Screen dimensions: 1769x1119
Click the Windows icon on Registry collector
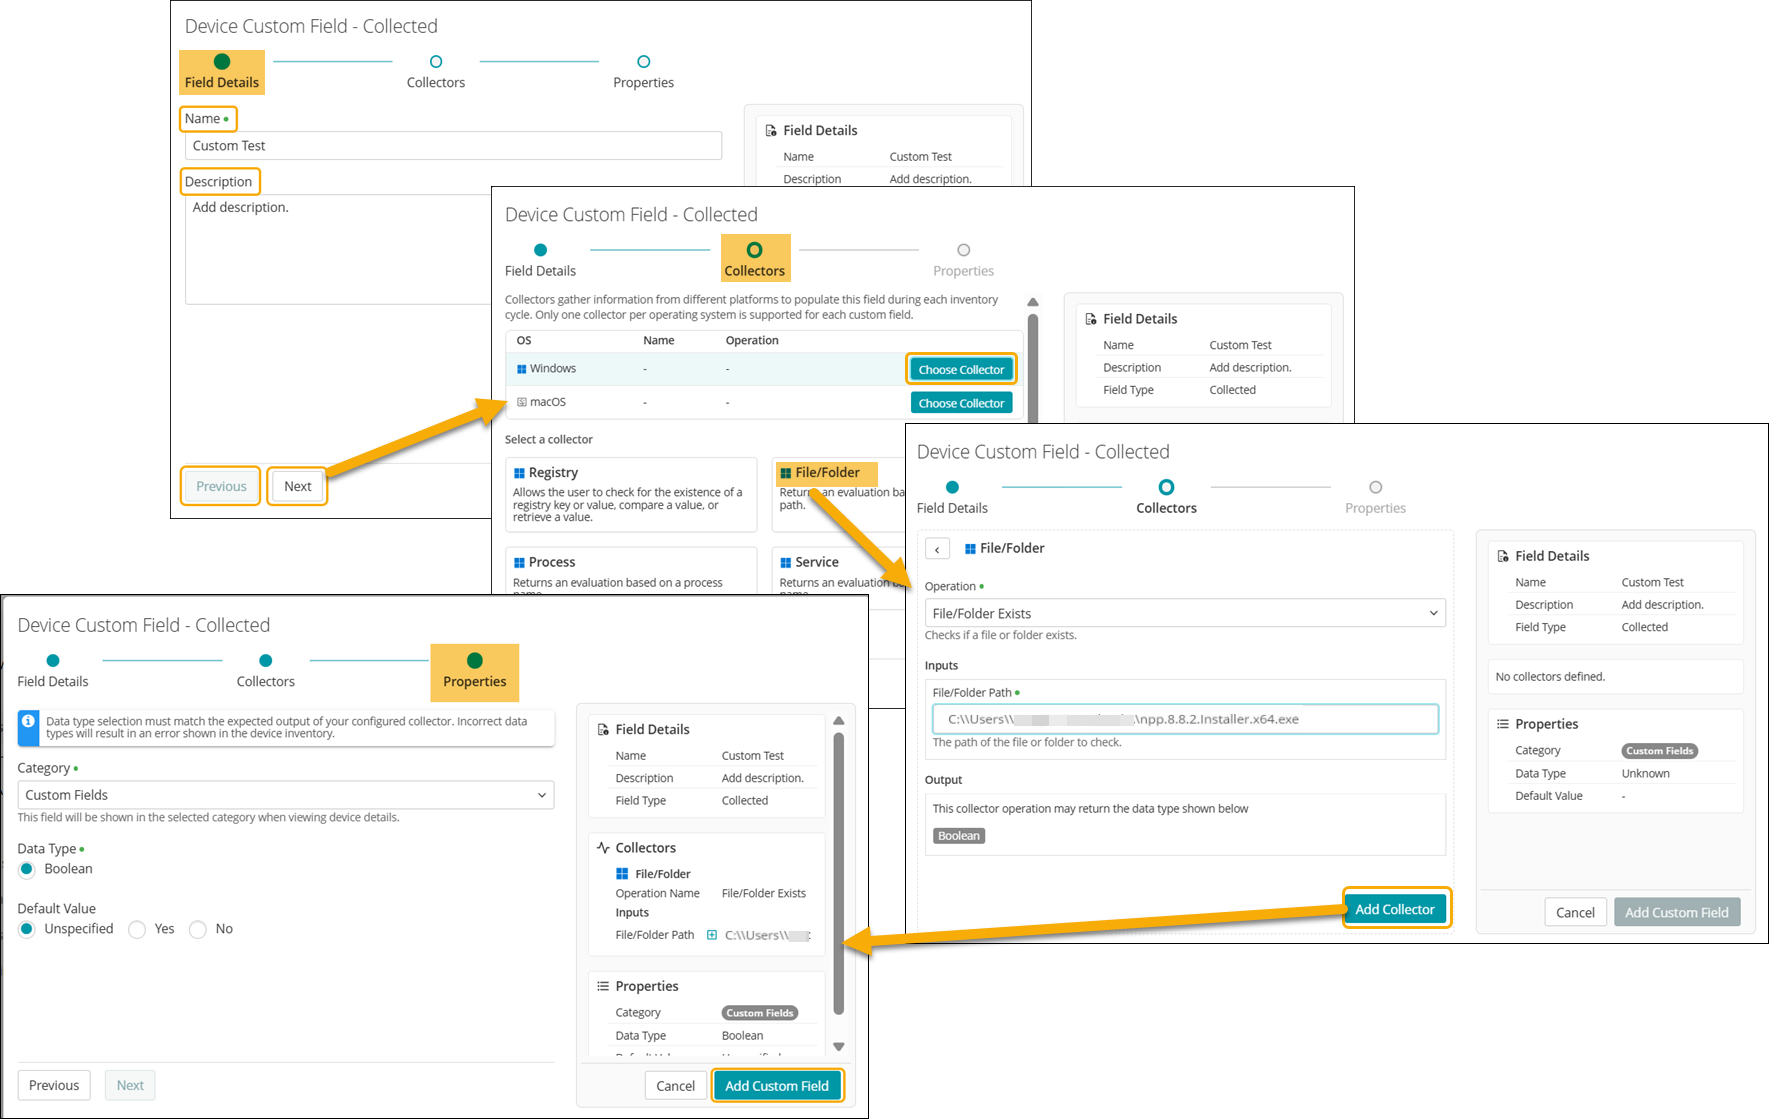[519, 473]
